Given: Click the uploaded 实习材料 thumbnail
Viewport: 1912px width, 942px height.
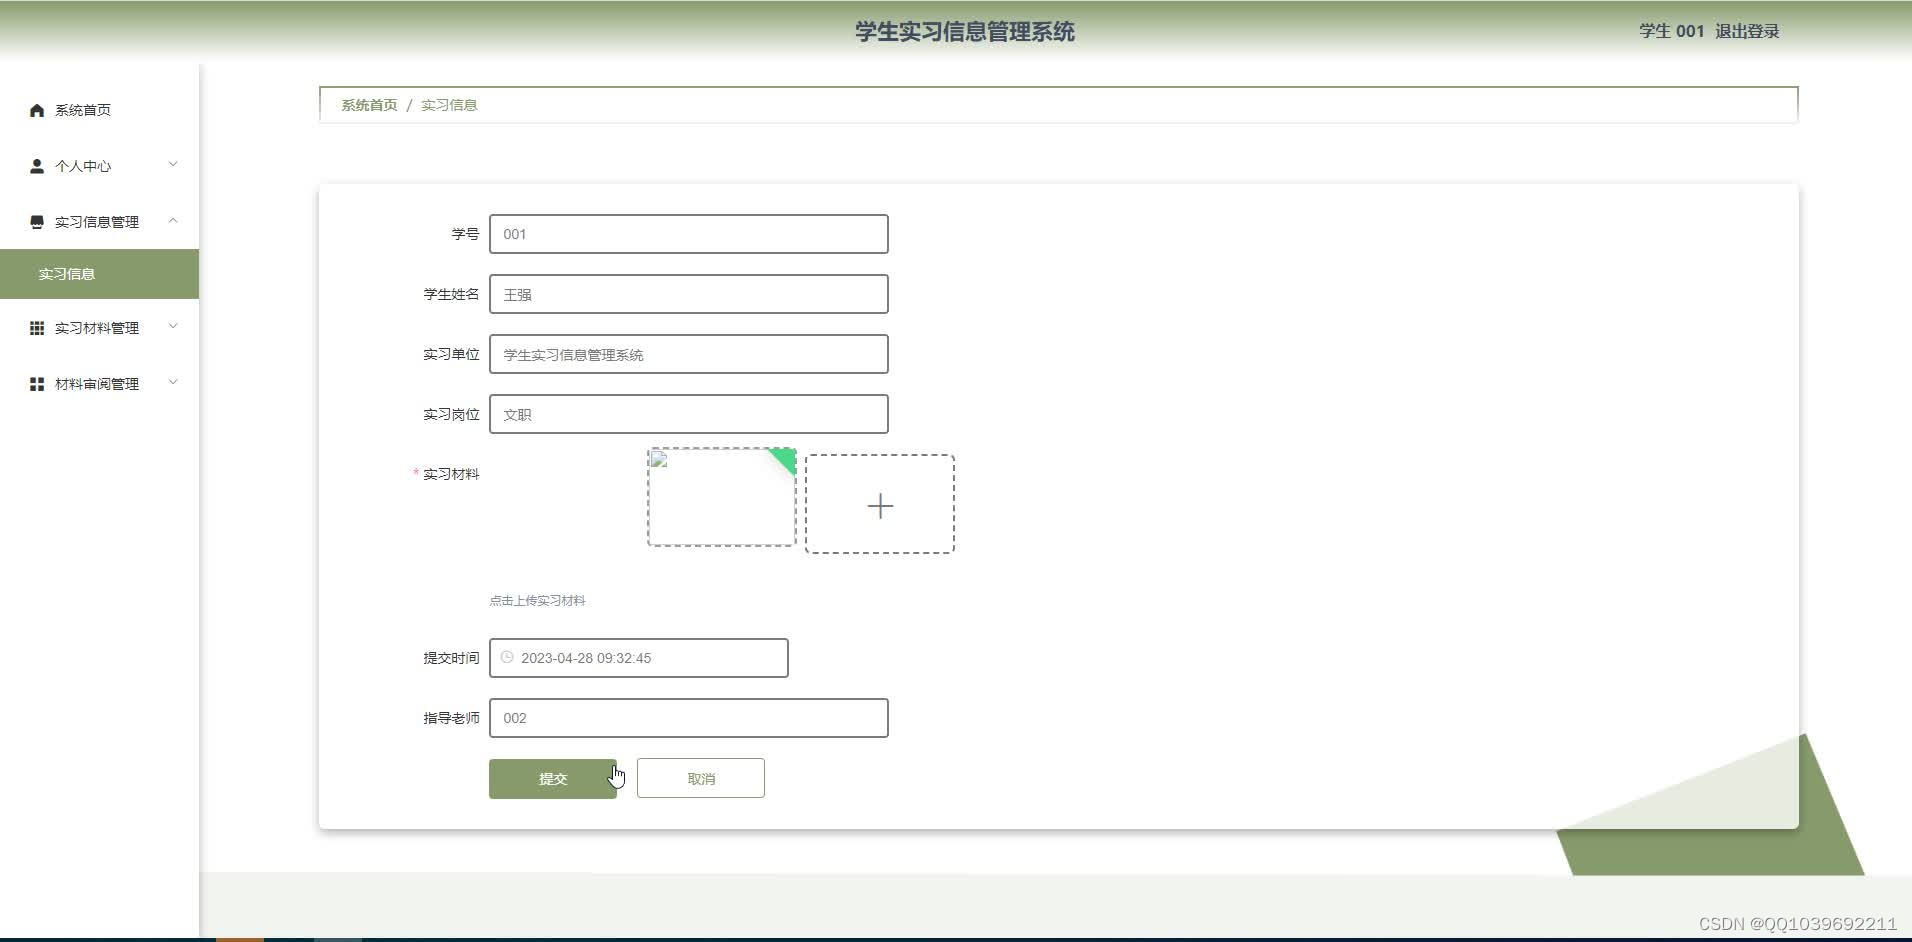Looking at the screenshot, I should tap(721, 497).
